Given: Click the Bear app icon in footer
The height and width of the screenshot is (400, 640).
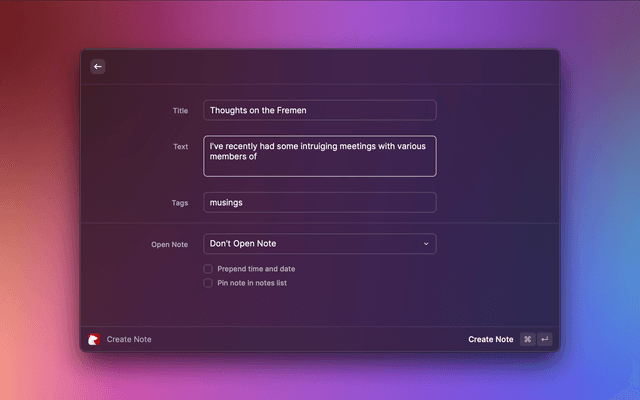Looking at the screenshot, I should tap(95, 339).
